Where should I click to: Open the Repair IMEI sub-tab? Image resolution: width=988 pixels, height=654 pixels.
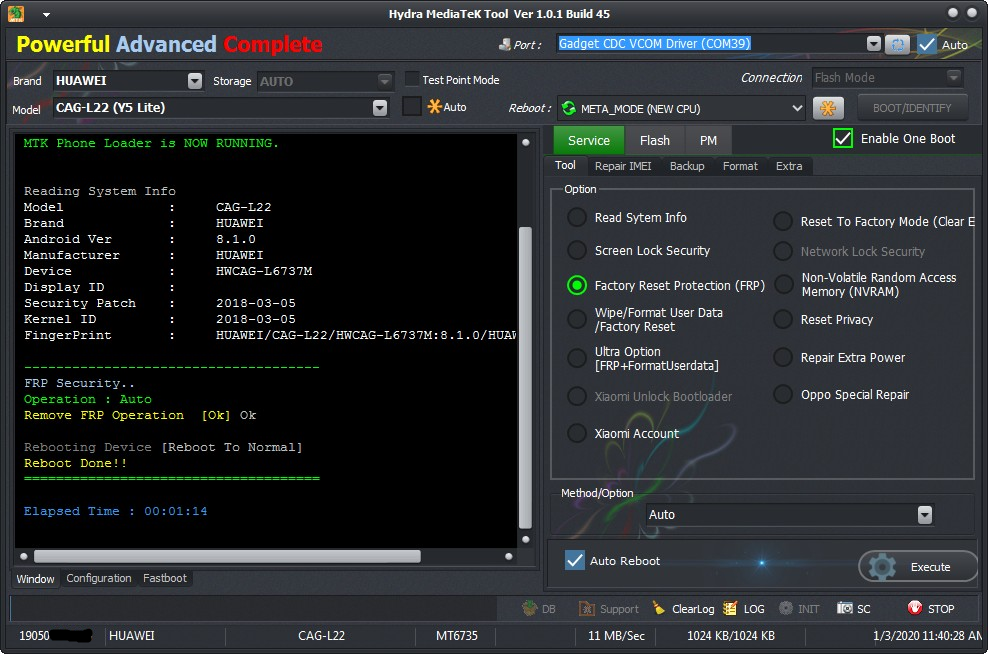[623, 166]
